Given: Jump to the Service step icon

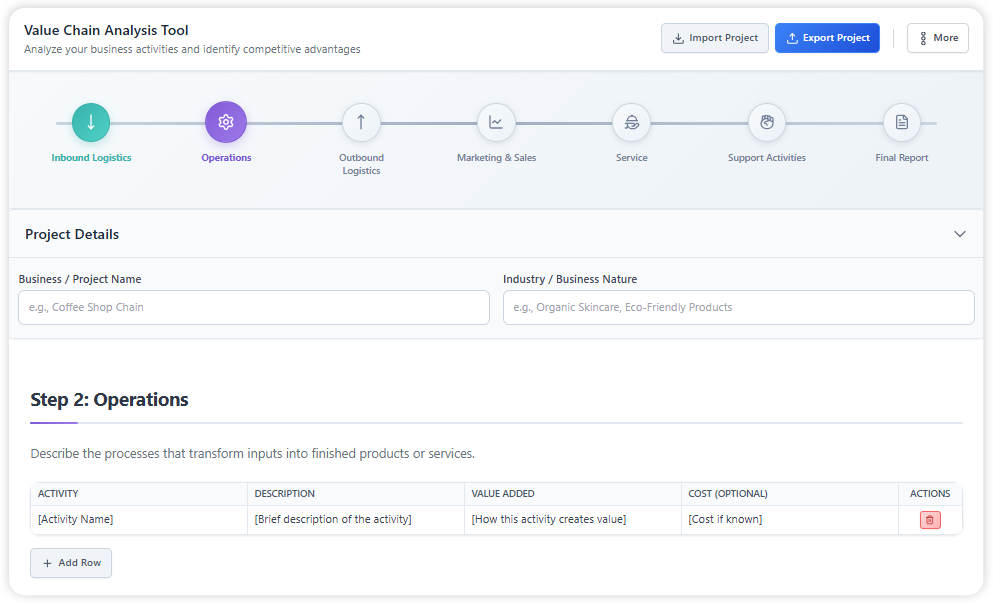Looking at the screenshot, I should (x=631, y=123).
